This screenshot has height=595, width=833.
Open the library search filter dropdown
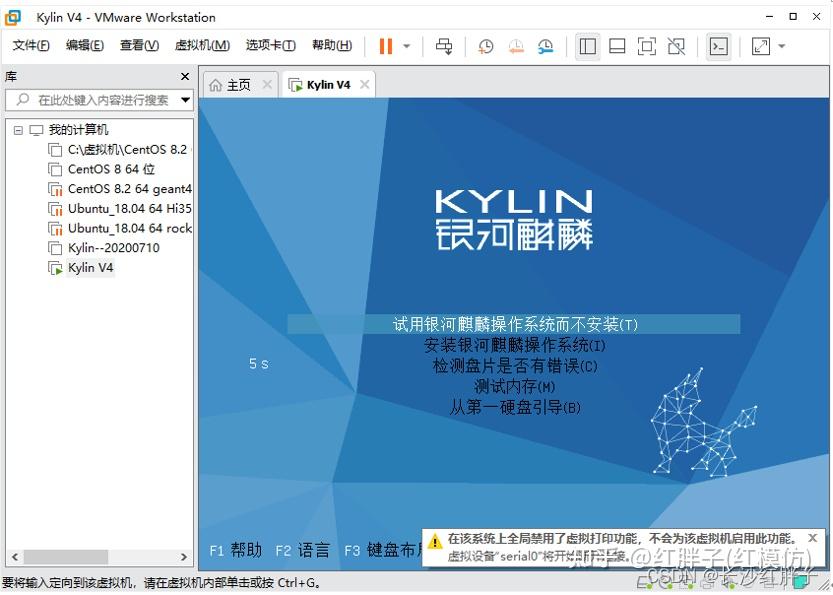point(185,100)
